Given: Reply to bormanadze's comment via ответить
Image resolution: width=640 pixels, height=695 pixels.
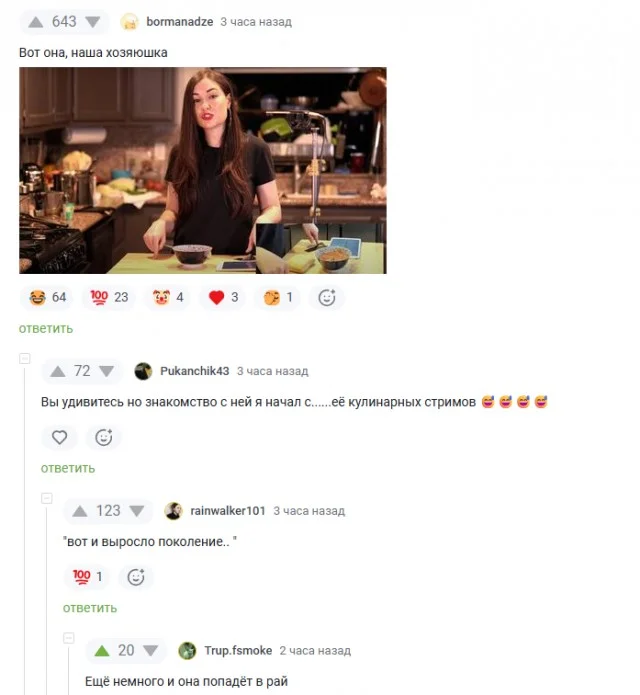Looking at the screenshot, I should tap(46, 329).
